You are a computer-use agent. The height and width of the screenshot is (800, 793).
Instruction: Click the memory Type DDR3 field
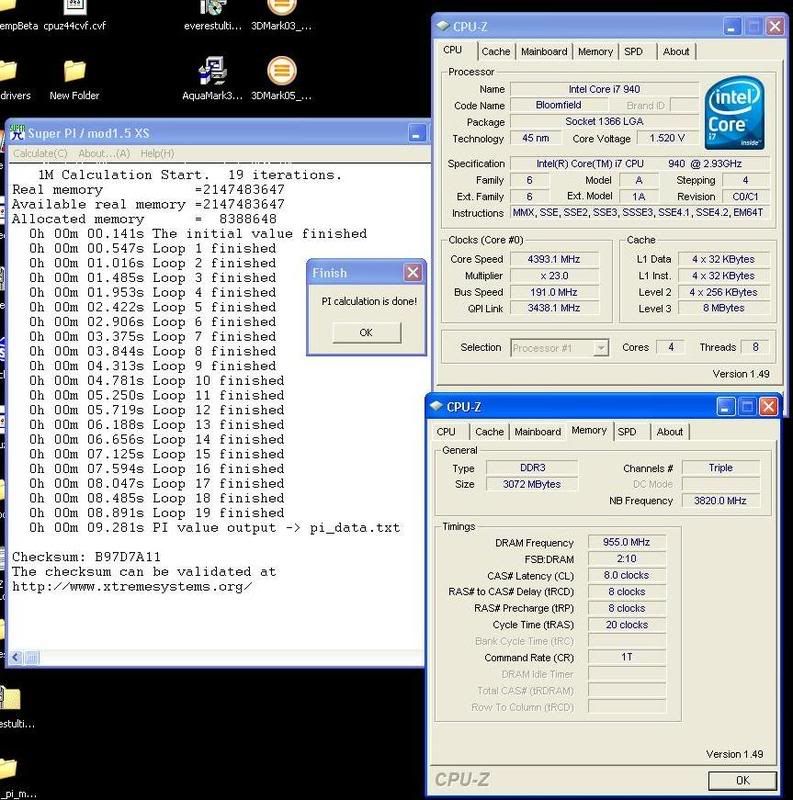click(532, 467)
